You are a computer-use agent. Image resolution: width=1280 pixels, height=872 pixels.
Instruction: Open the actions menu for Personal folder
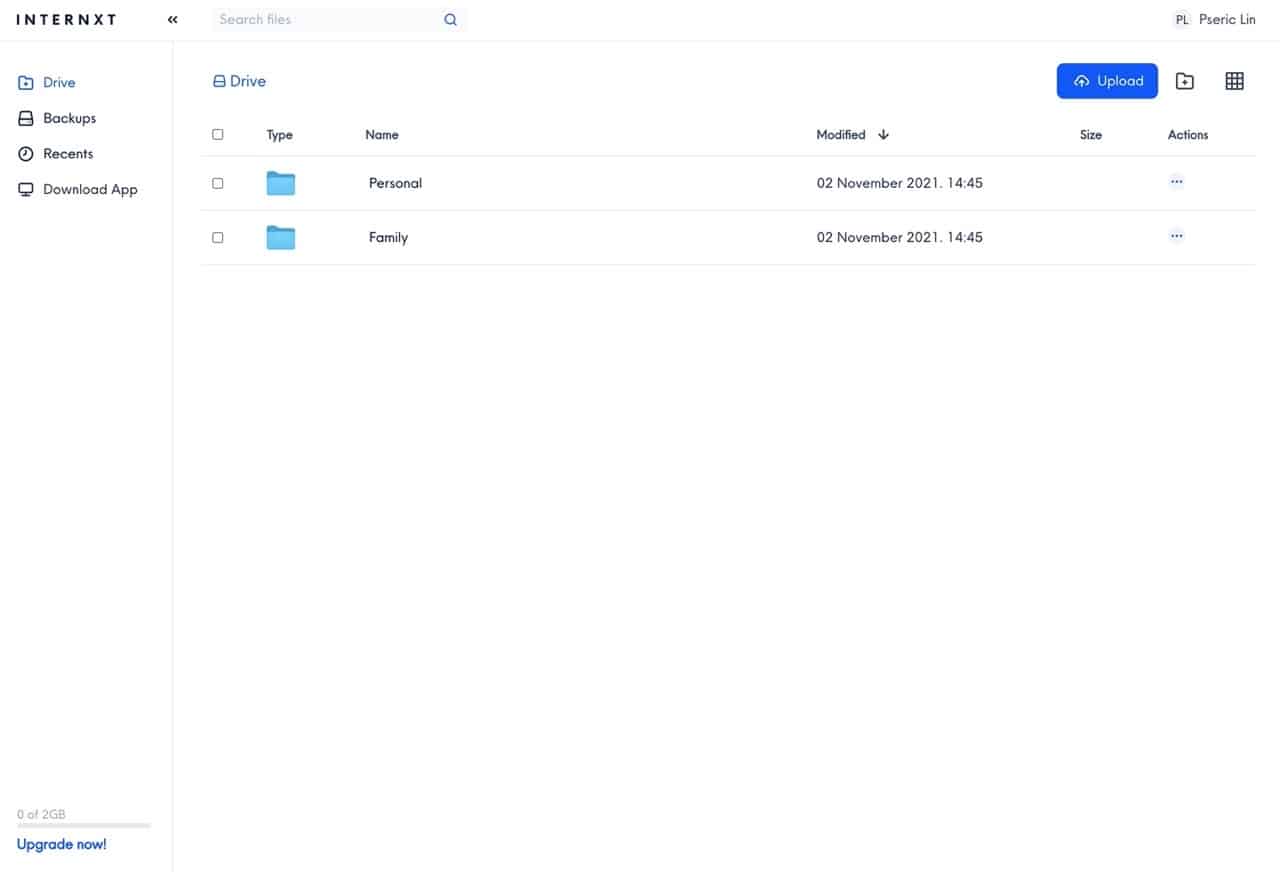1176,182
